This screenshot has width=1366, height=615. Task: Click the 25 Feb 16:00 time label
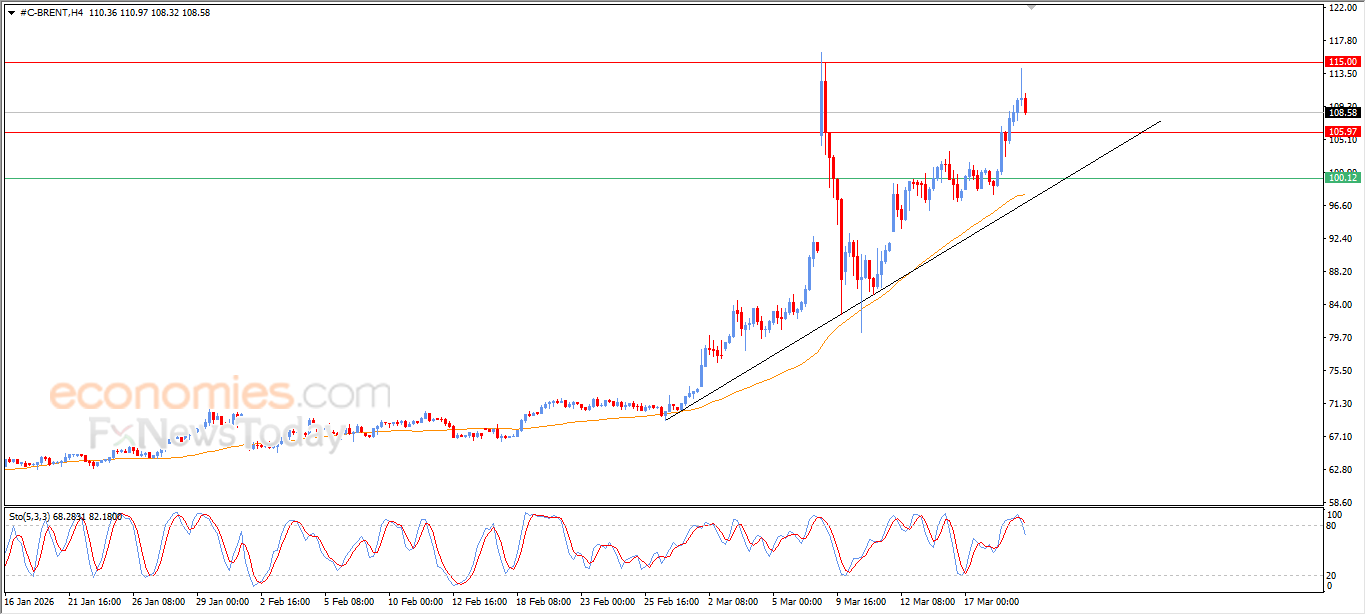(670, 602)
